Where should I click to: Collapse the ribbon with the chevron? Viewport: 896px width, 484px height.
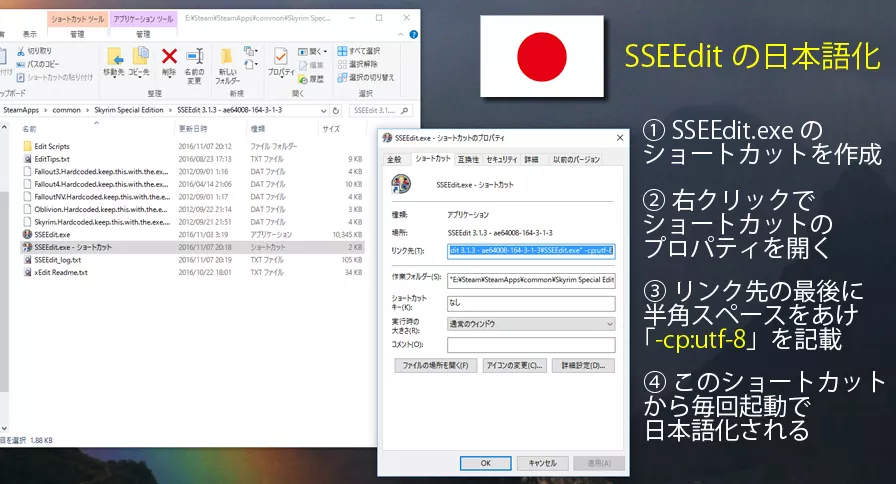tap(401, 34)
